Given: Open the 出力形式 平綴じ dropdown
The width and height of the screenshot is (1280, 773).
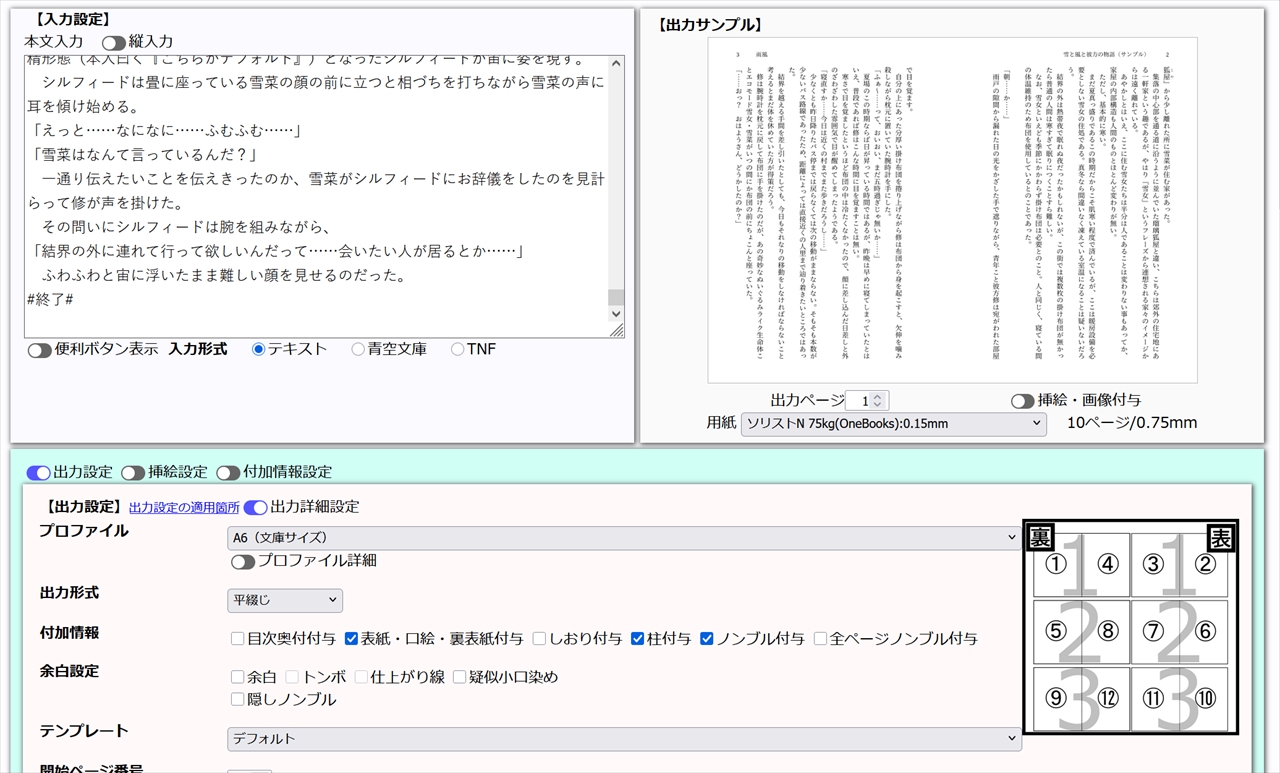Looking at the screenshot, I should (x=285, y=601).
